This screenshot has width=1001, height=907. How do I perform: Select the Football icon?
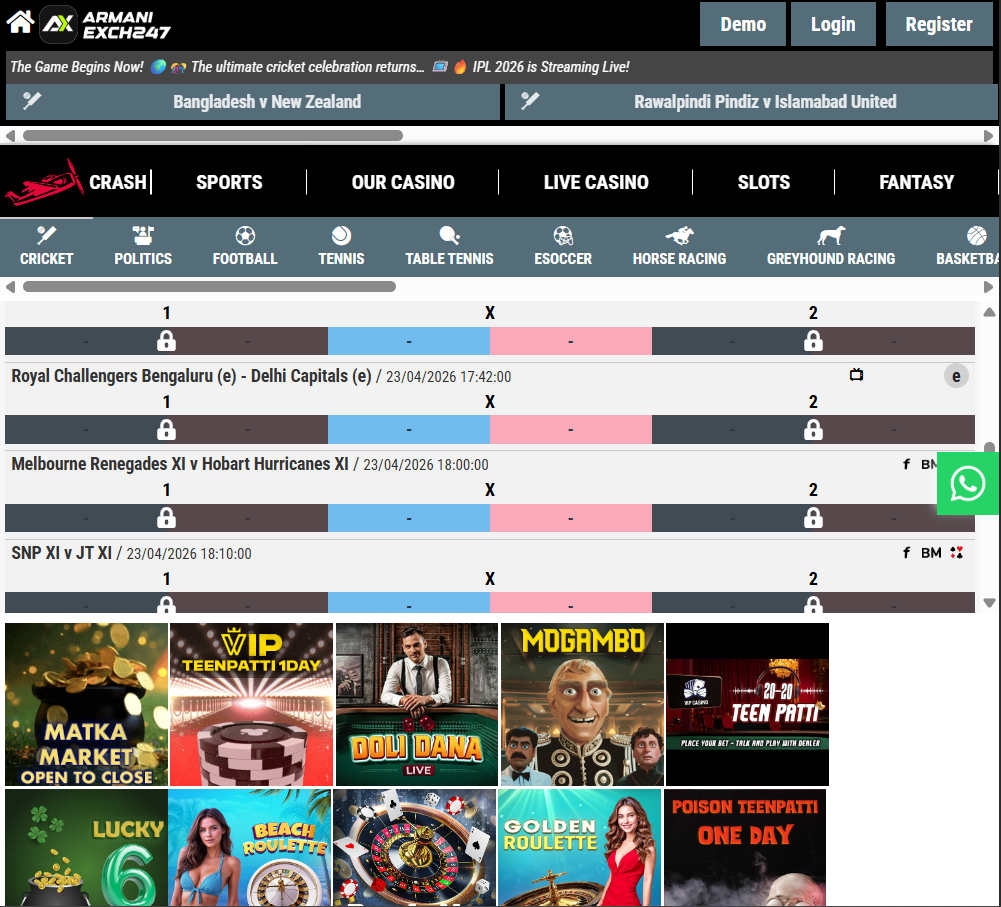point(245,236)
